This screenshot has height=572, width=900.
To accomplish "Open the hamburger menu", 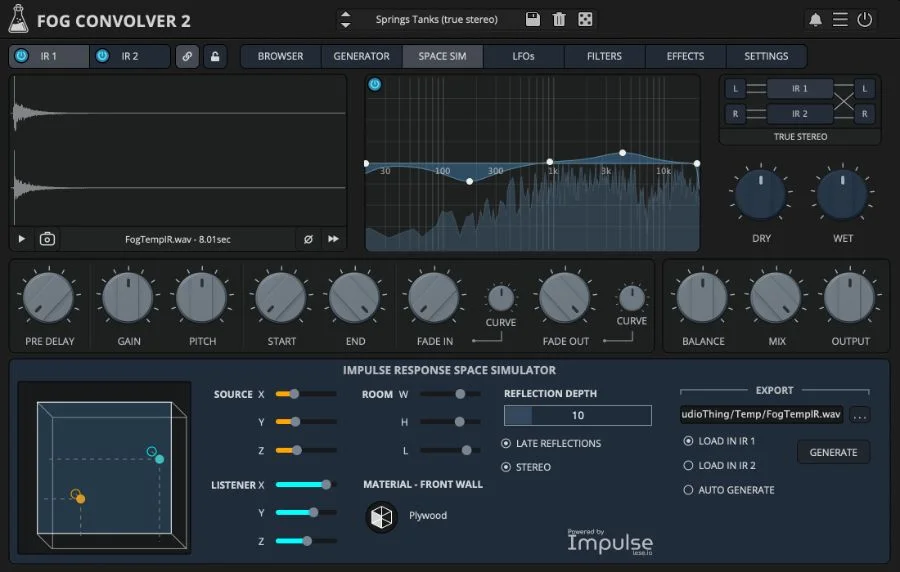I will [x=840, y=20].
